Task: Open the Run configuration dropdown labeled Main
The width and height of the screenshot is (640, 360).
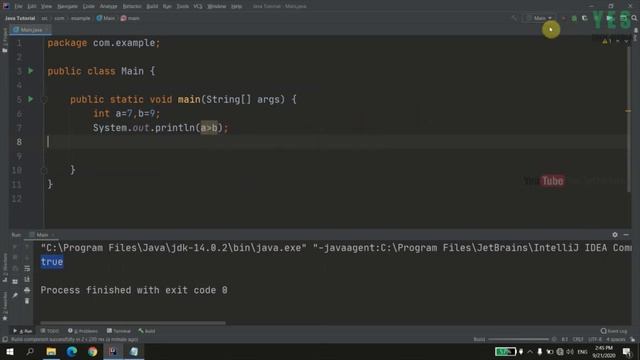Action: coord(540,18)
